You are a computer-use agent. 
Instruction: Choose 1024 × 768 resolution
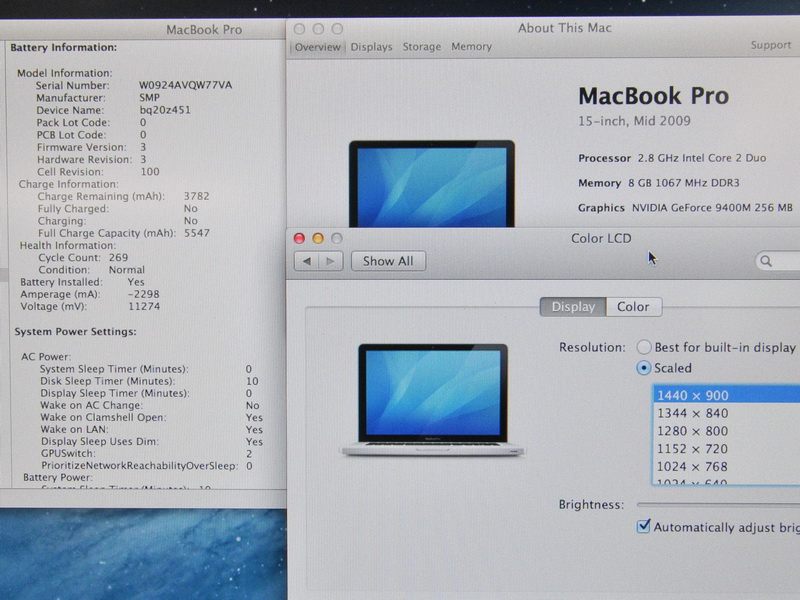[726, 466]
